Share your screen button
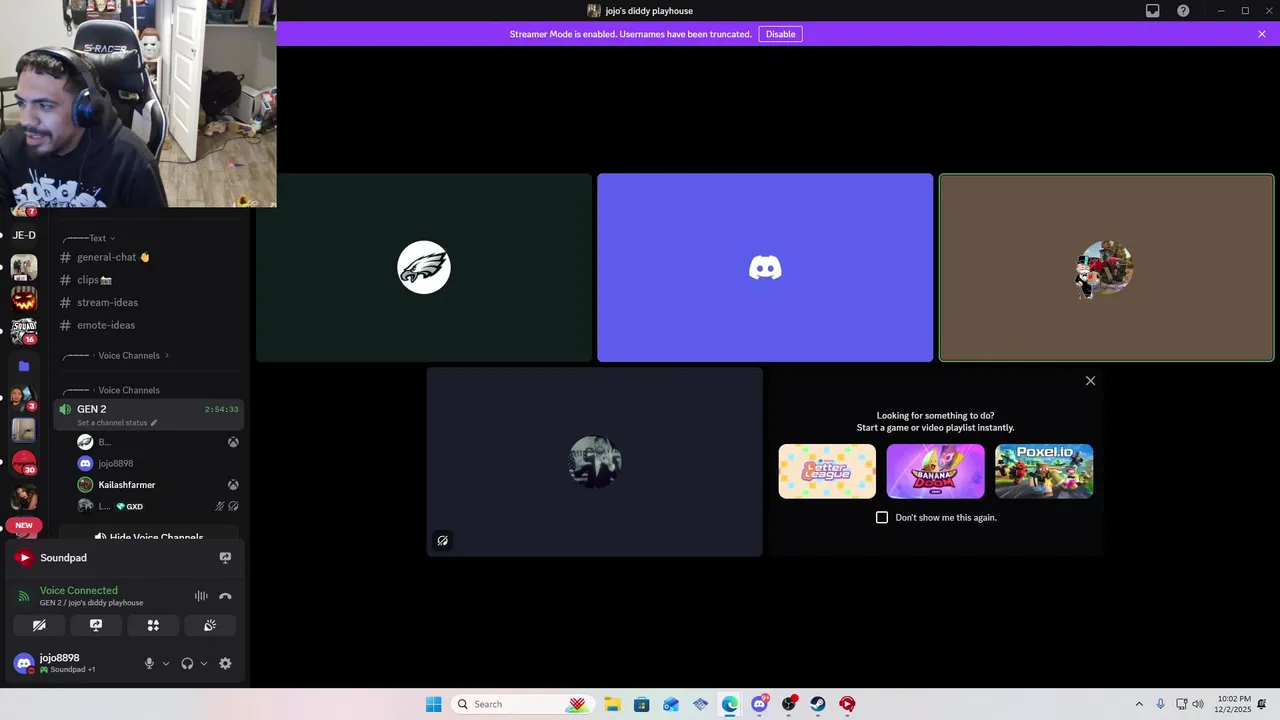Screen dimensions: 1280x720 pyautogui.click(x=96, y=625)
